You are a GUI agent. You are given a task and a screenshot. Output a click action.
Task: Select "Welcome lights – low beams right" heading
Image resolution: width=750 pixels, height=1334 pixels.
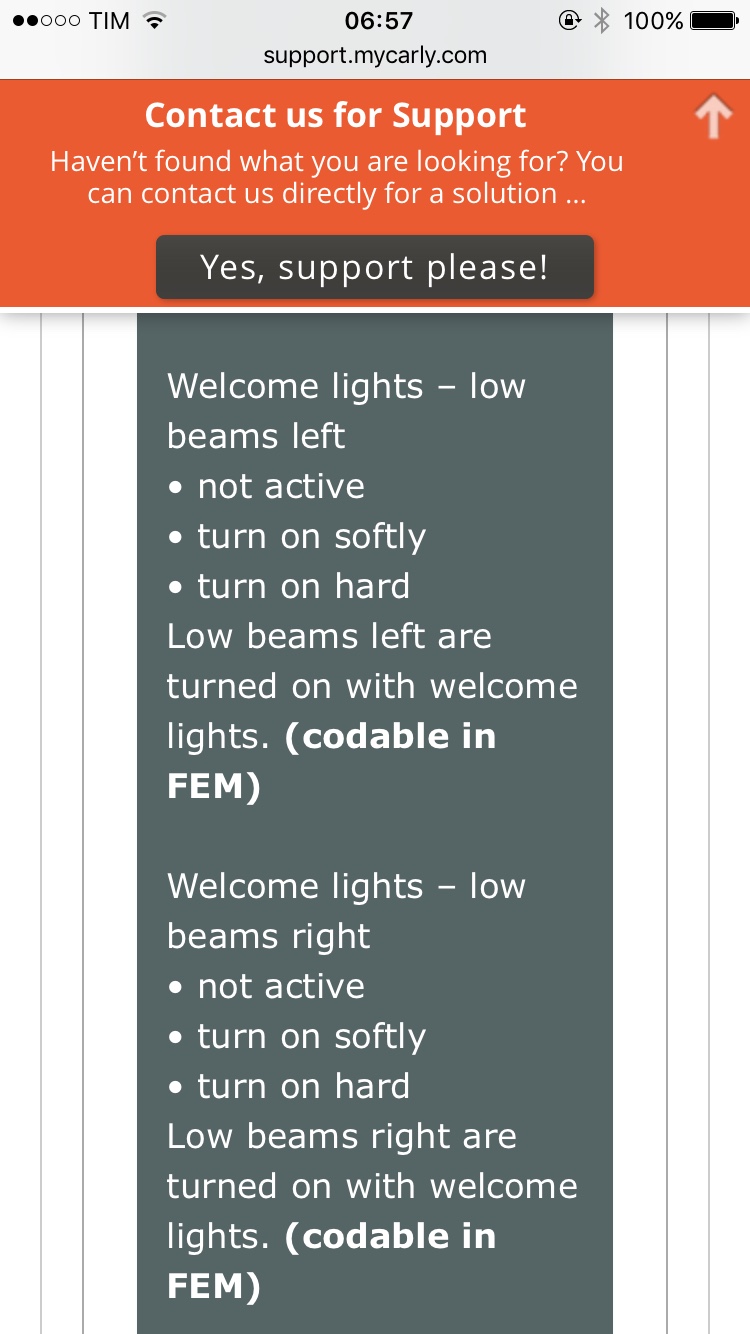(x=346, y=911)
